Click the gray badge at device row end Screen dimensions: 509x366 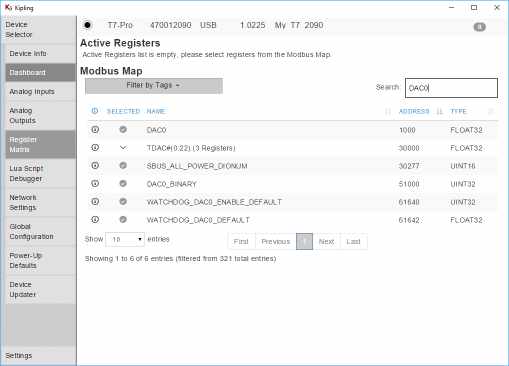(480, 27)
